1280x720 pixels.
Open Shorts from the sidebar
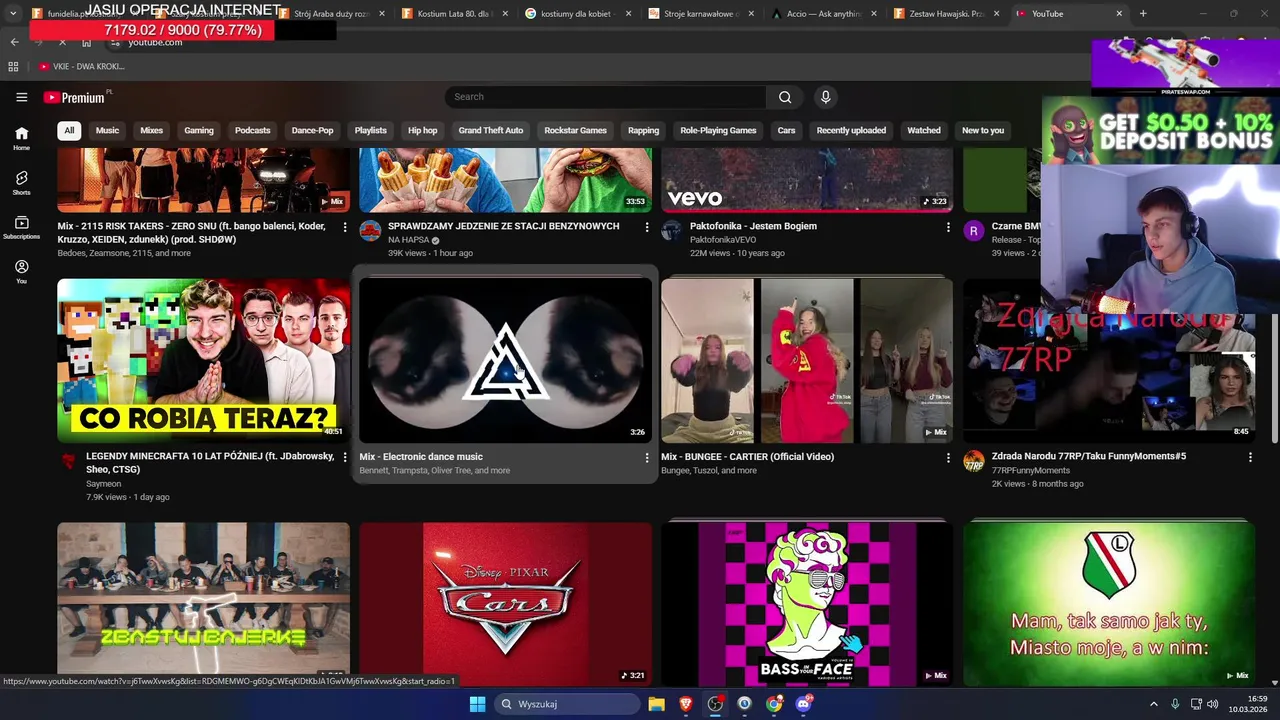click(x=21, y=183)
